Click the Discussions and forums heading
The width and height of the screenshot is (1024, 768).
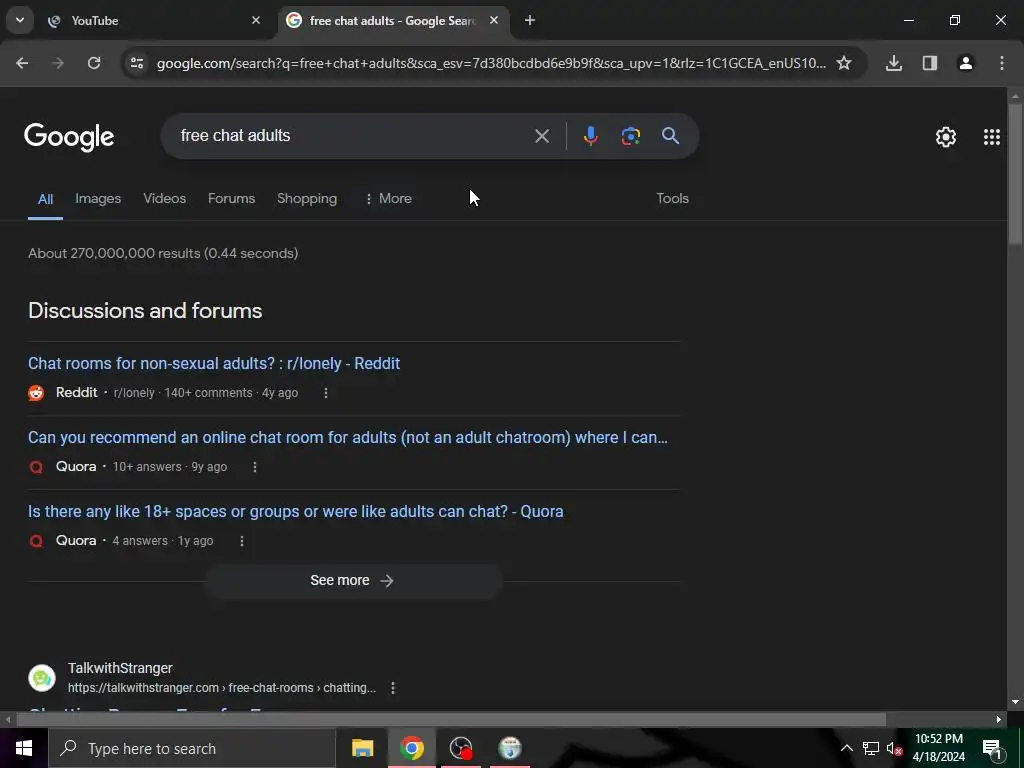145,311
